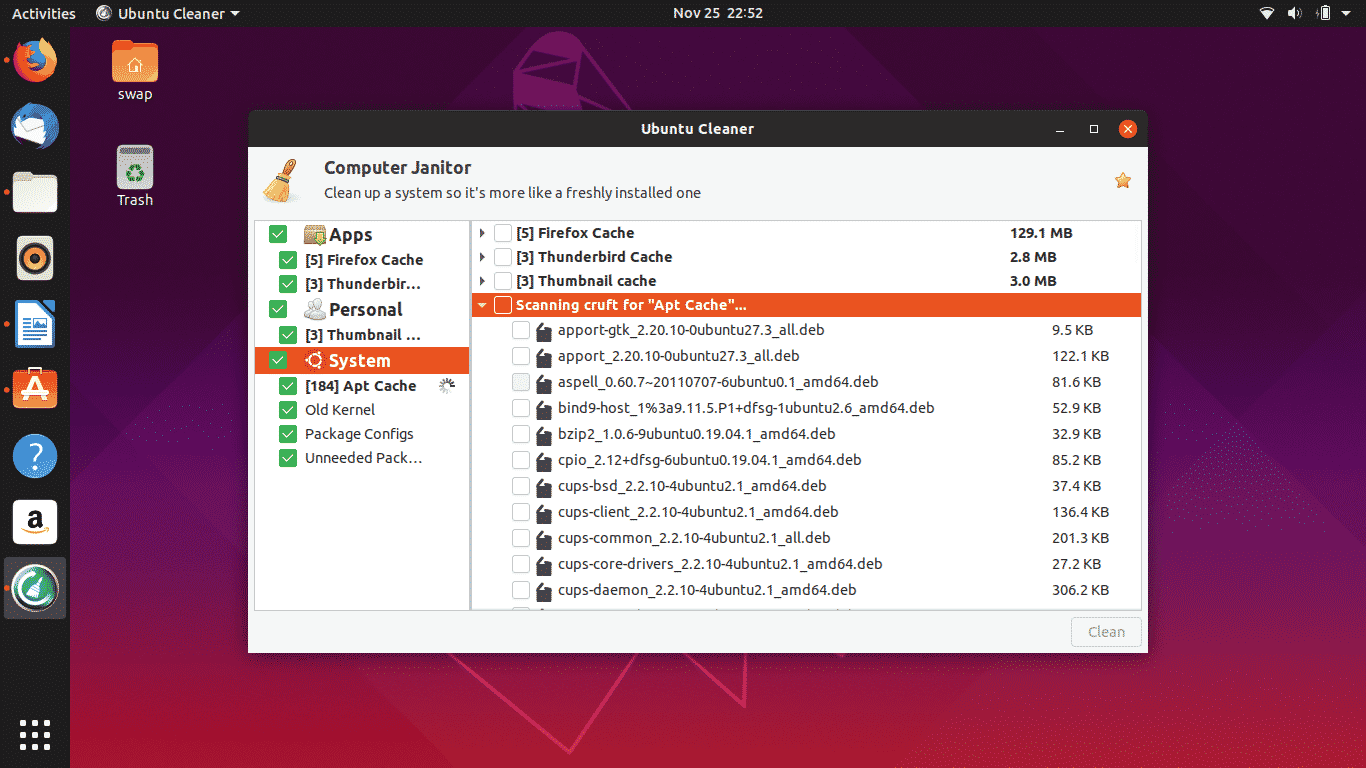Check the bzip2 package for cleaning
This screenshot has width=1366, height=768.
pyautogui.click(x=521, y=434)
